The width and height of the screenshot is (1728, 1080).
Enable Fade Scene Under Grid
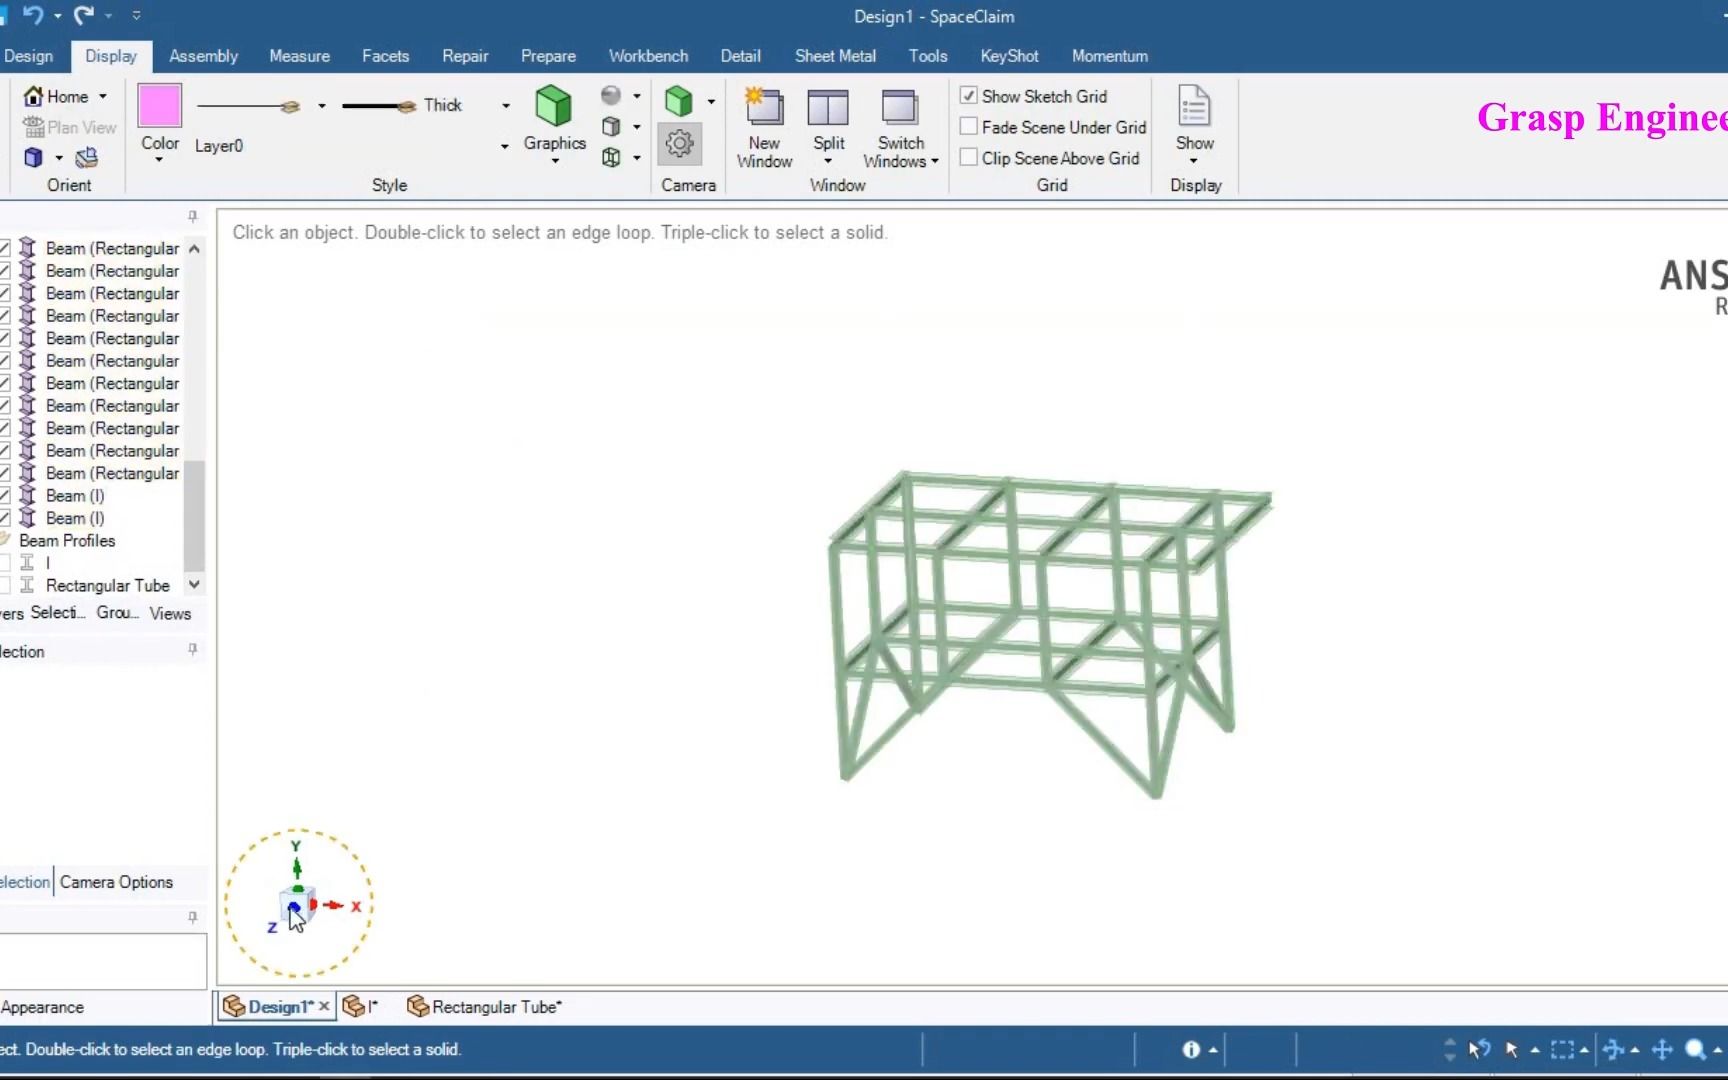point(967,126)
